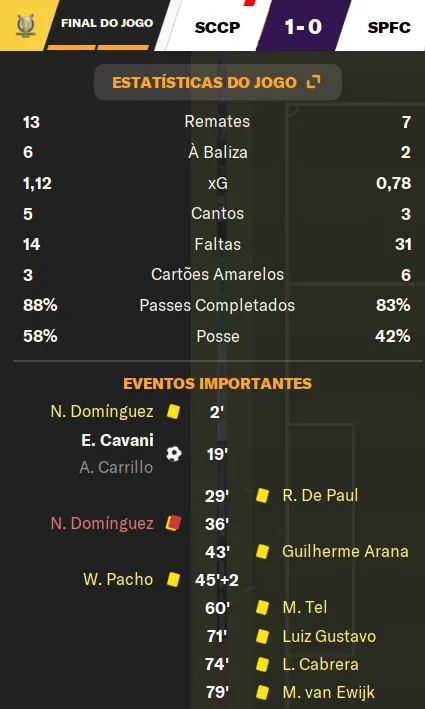Image resolution: width=425 pixels, height=709 pixels.
Task: Click the yellow card icon next to M. Tel
Action: click(x=262, y=607)
